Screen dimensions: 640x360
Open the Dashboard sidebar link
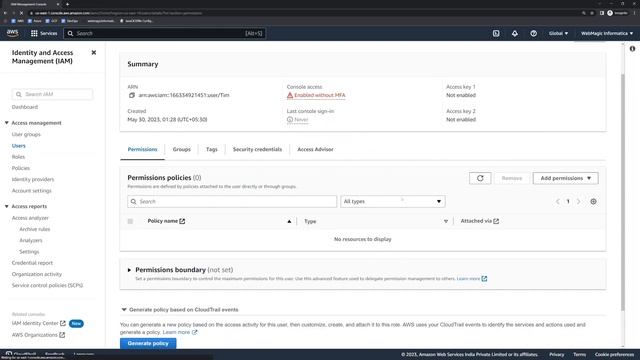click(25, 107)
